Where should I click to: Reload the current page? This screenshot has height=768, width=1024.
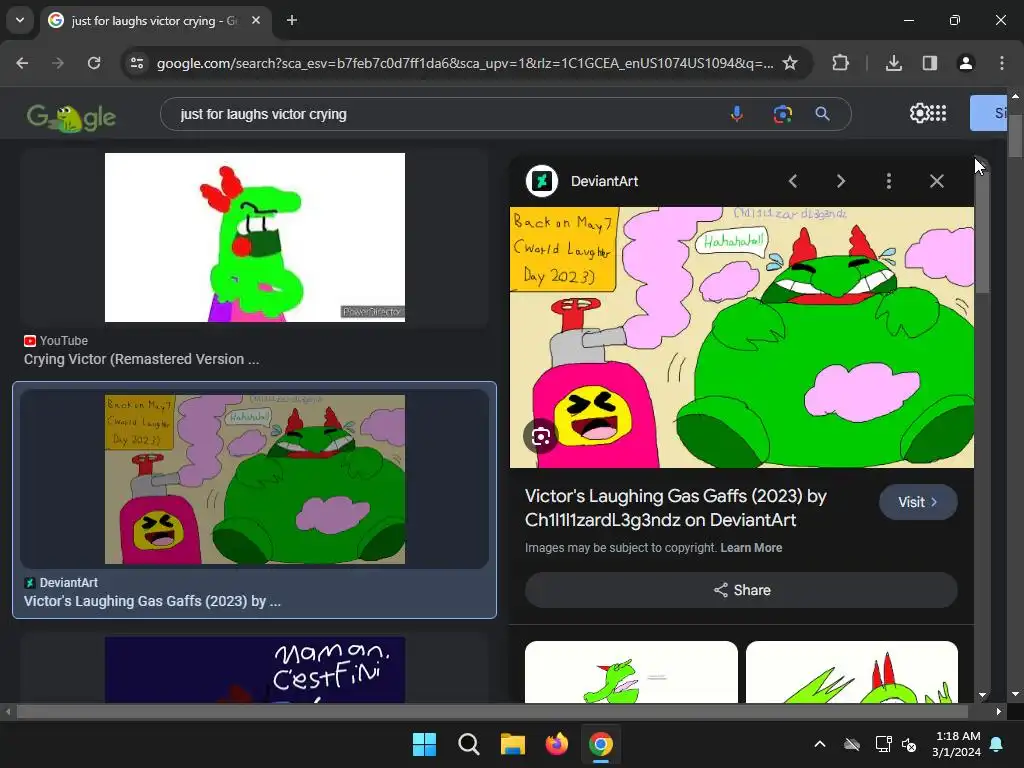click(94, 63)
